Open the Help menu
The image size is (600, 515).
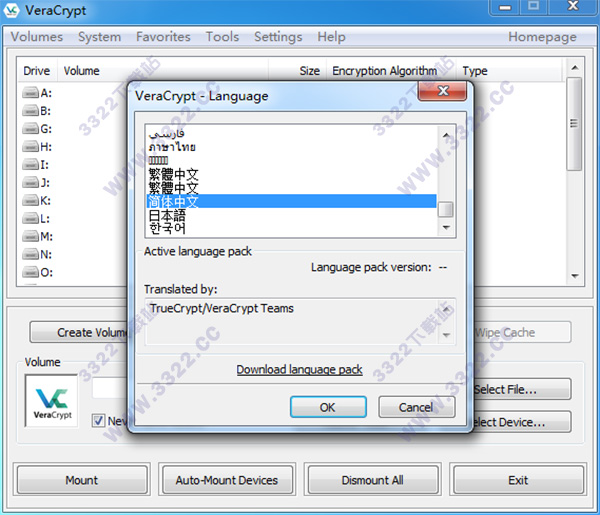331,37
